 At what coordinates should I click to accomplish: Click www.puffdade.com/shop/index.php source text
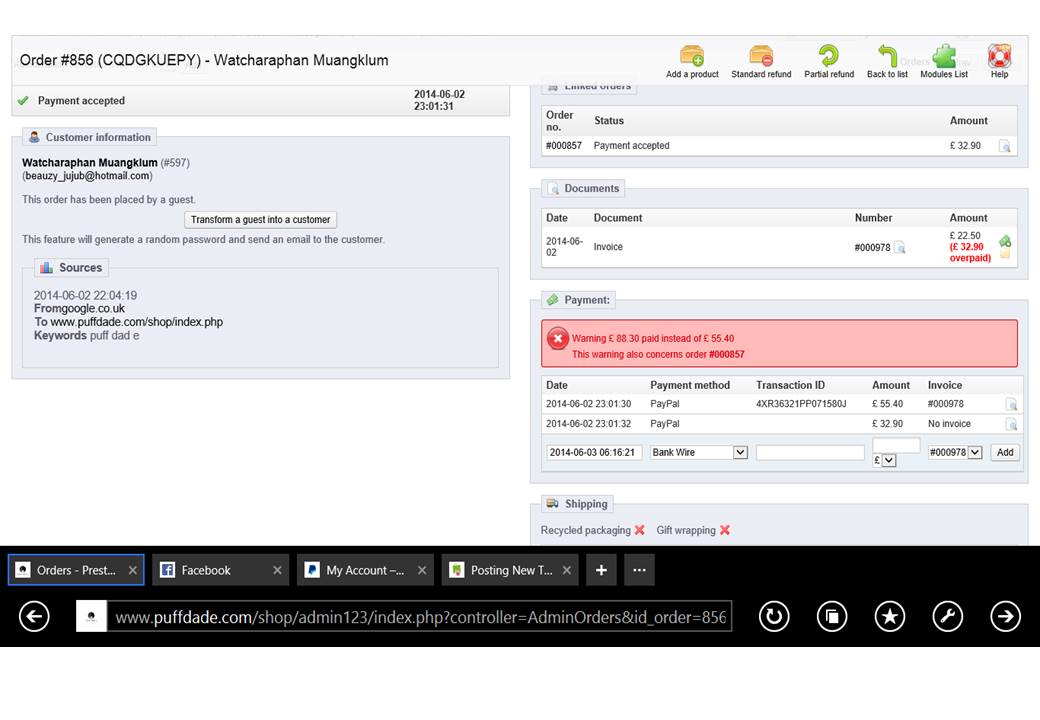point(137,322)
